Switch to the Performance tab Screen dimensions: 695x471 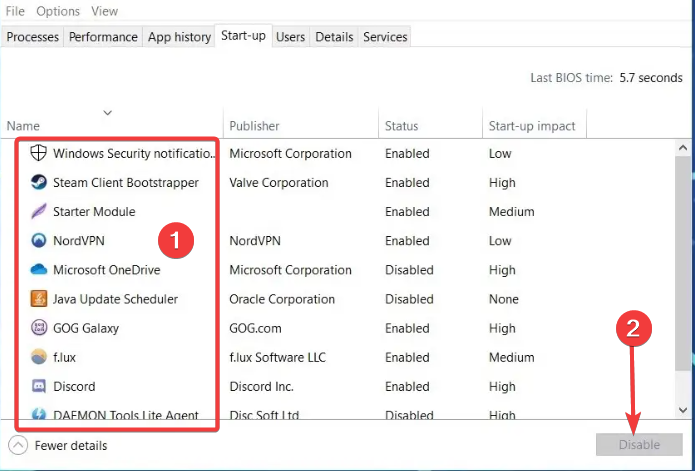pyautogui.click(x=103, y=37)
